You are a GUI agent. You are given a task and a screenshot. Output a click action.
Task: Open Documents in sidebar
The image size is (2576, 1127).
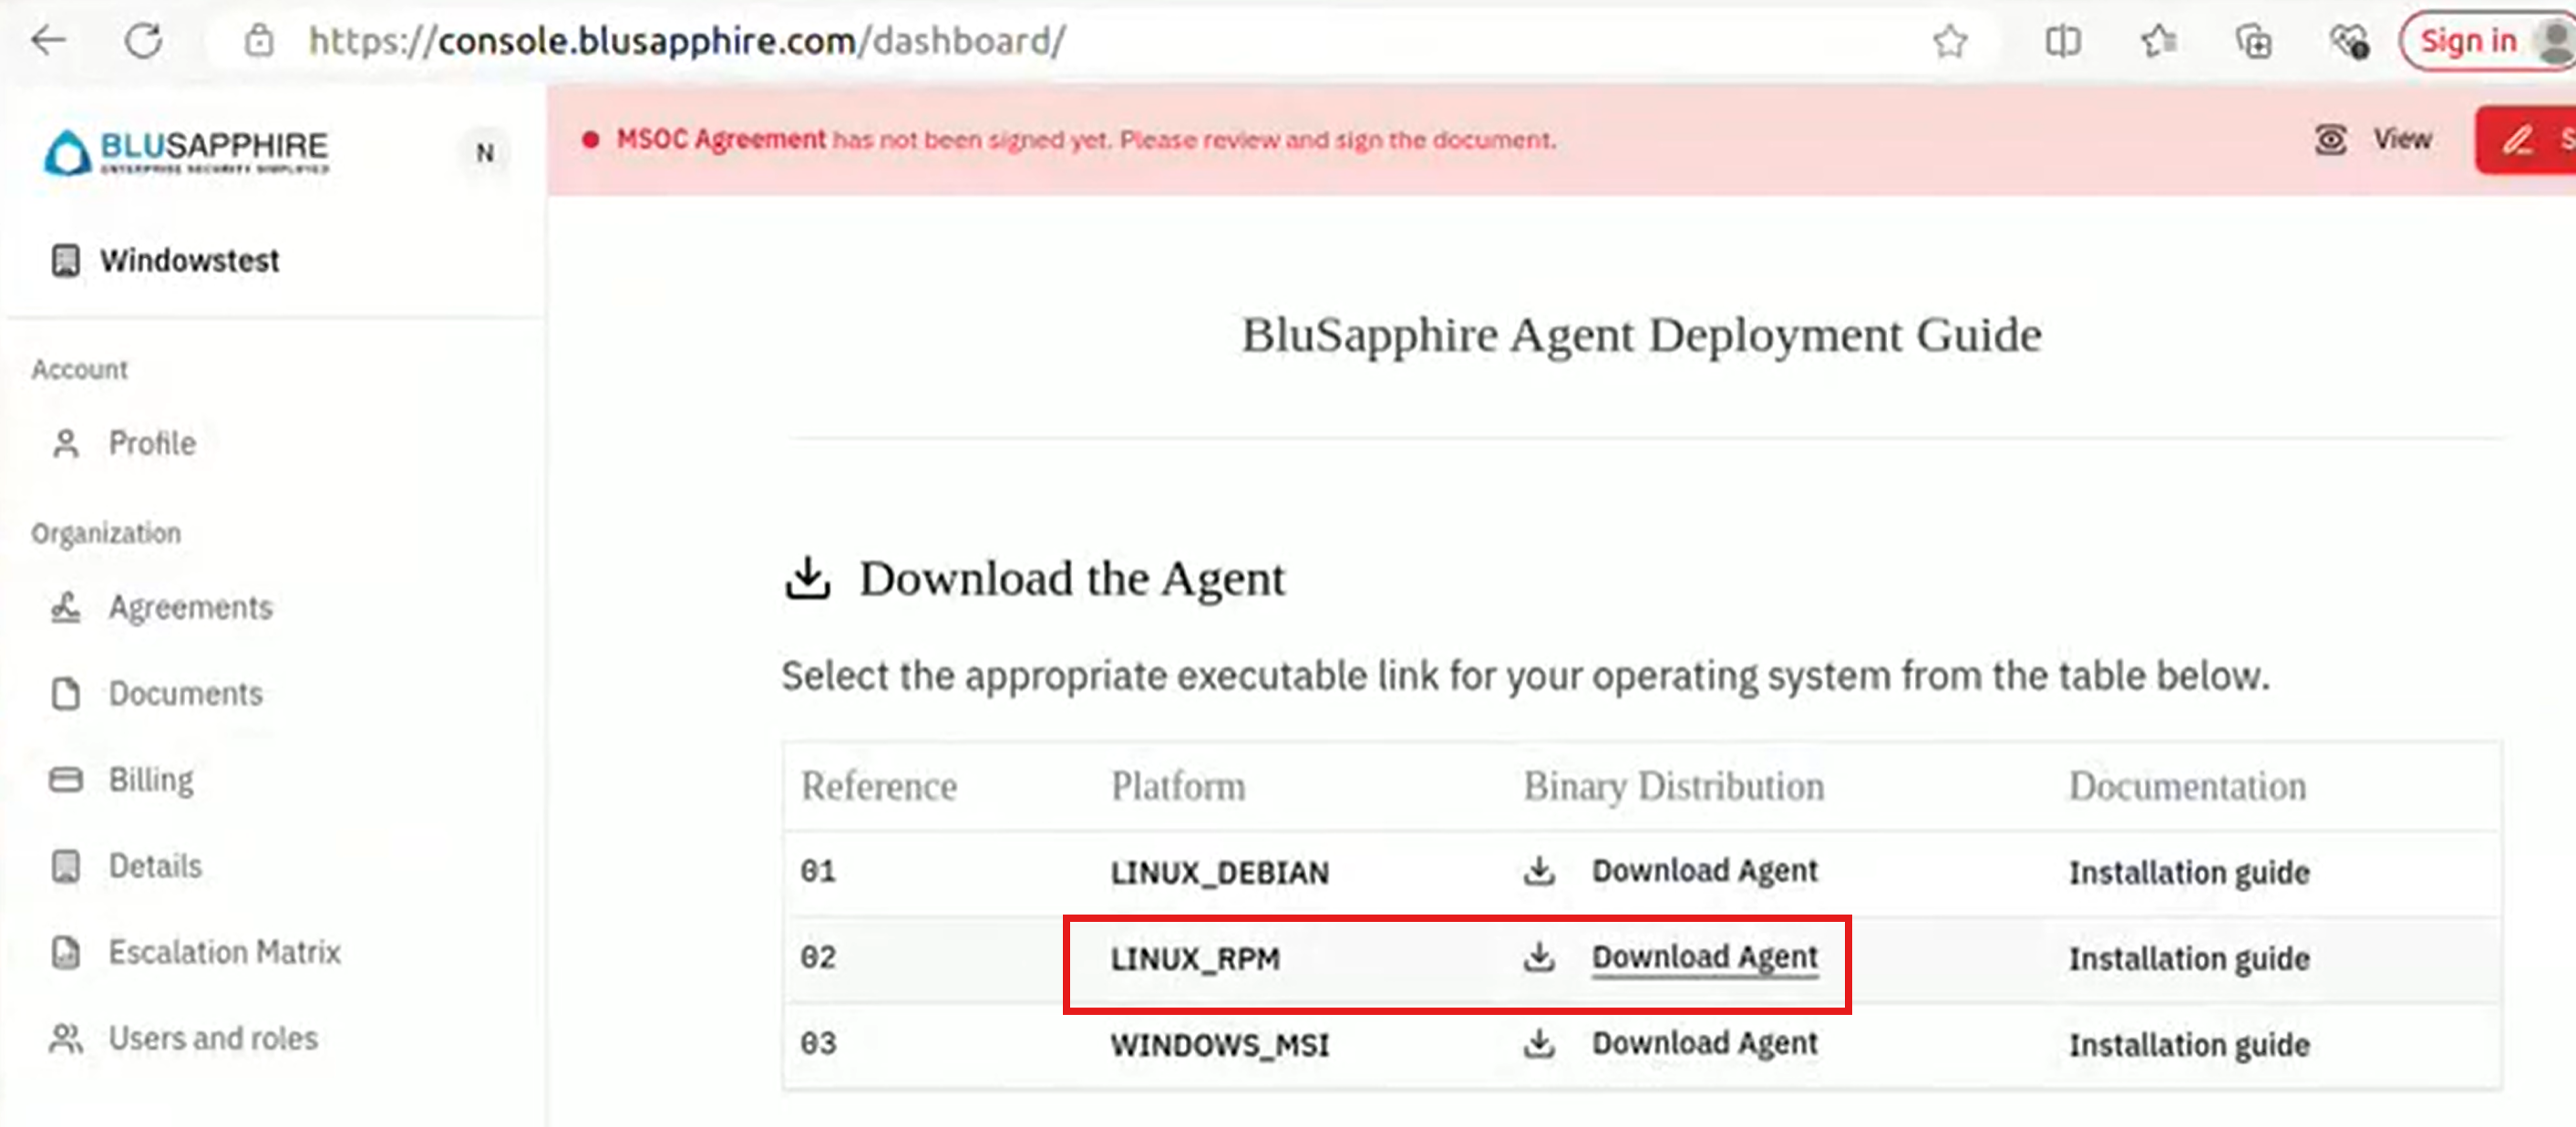point(185,693)
